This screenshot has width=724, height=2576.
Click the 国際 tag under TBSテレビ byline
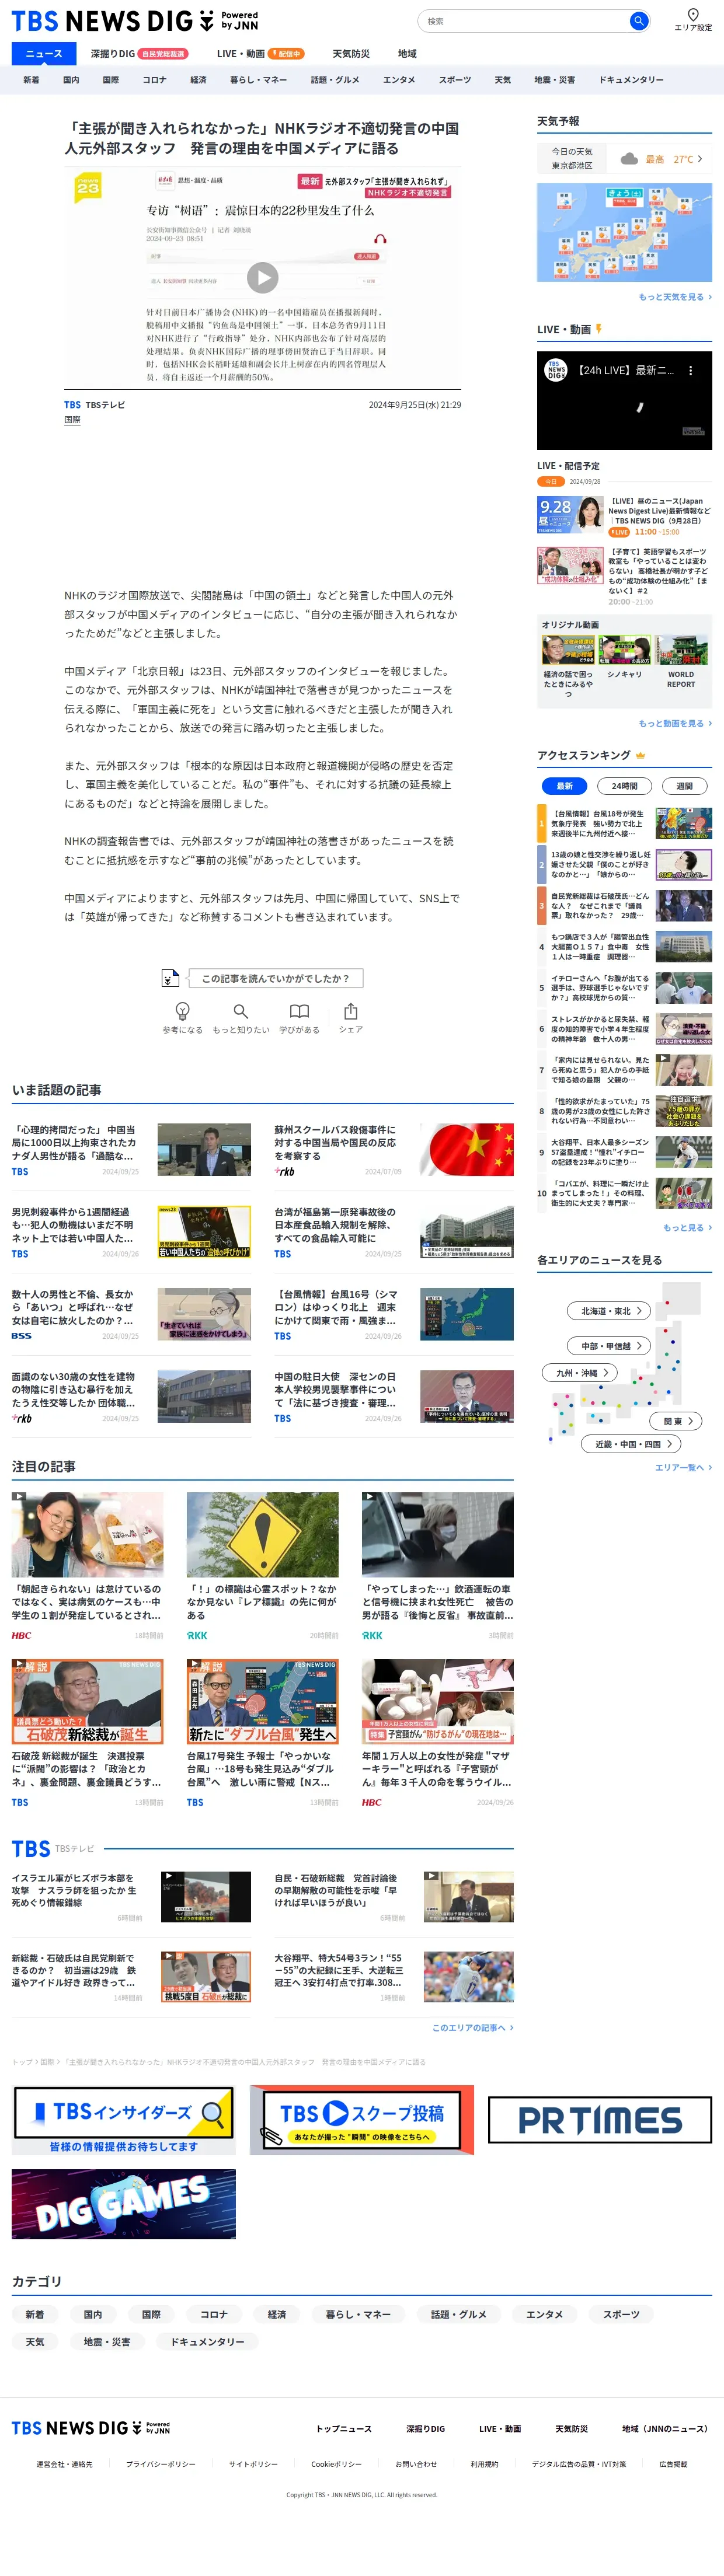click(72, 420)
